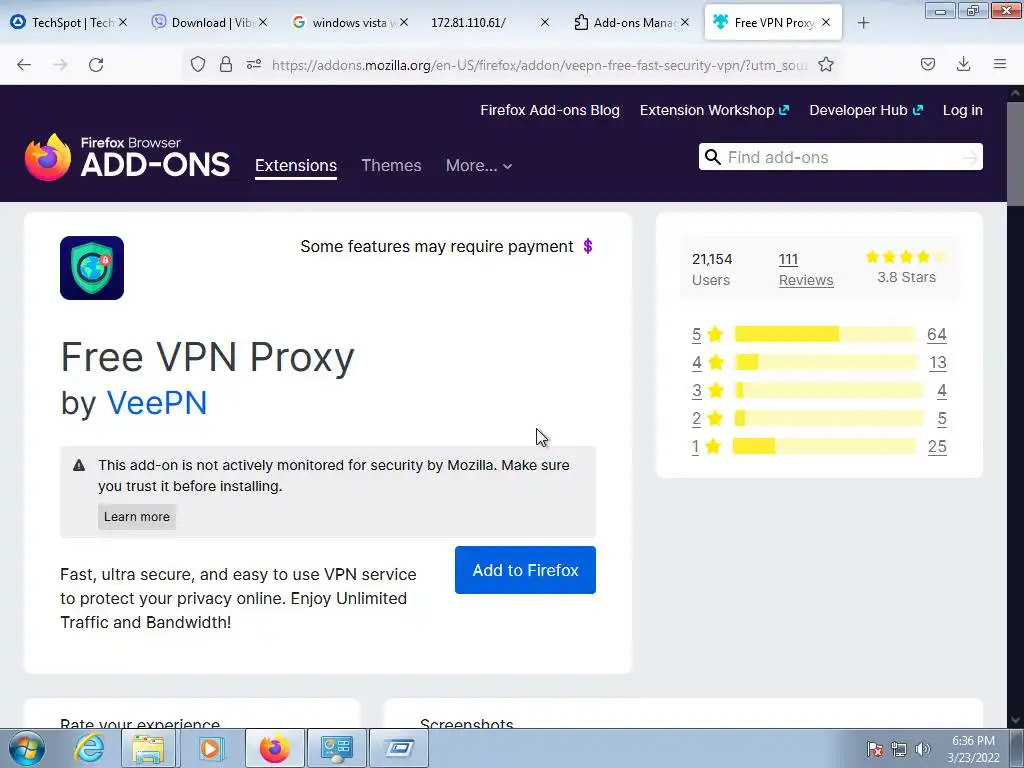Click search magnifier in Find add-ons
Image resolution: width=1024 pixels, height=768 pixels.
pos(713,157)
